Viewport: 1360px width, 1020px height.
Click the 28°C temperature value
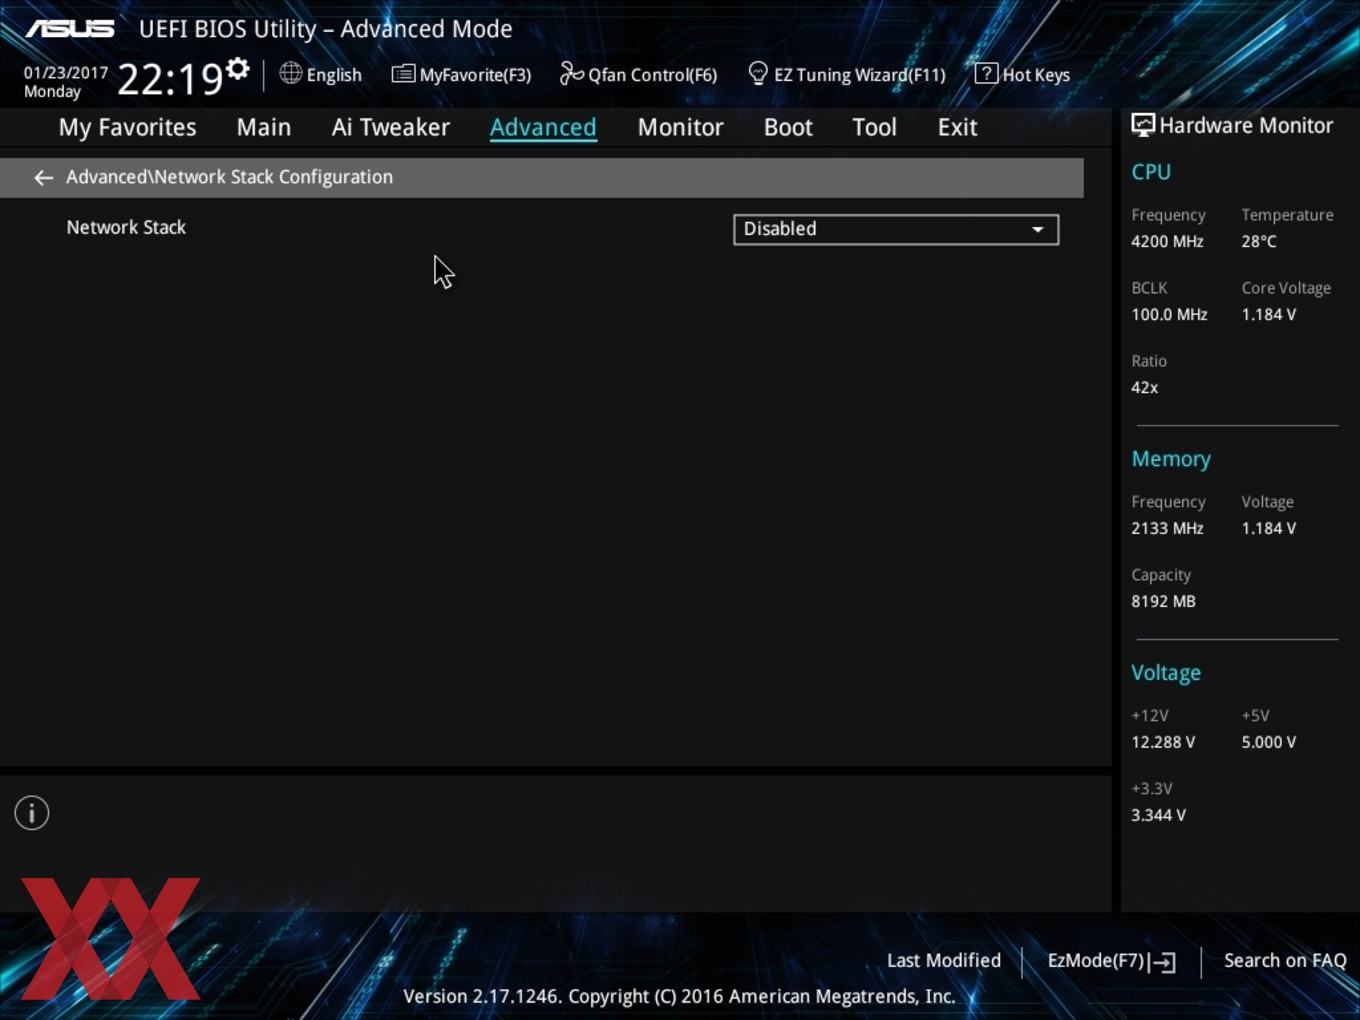pyautogui.click(x=1259, y=241)
